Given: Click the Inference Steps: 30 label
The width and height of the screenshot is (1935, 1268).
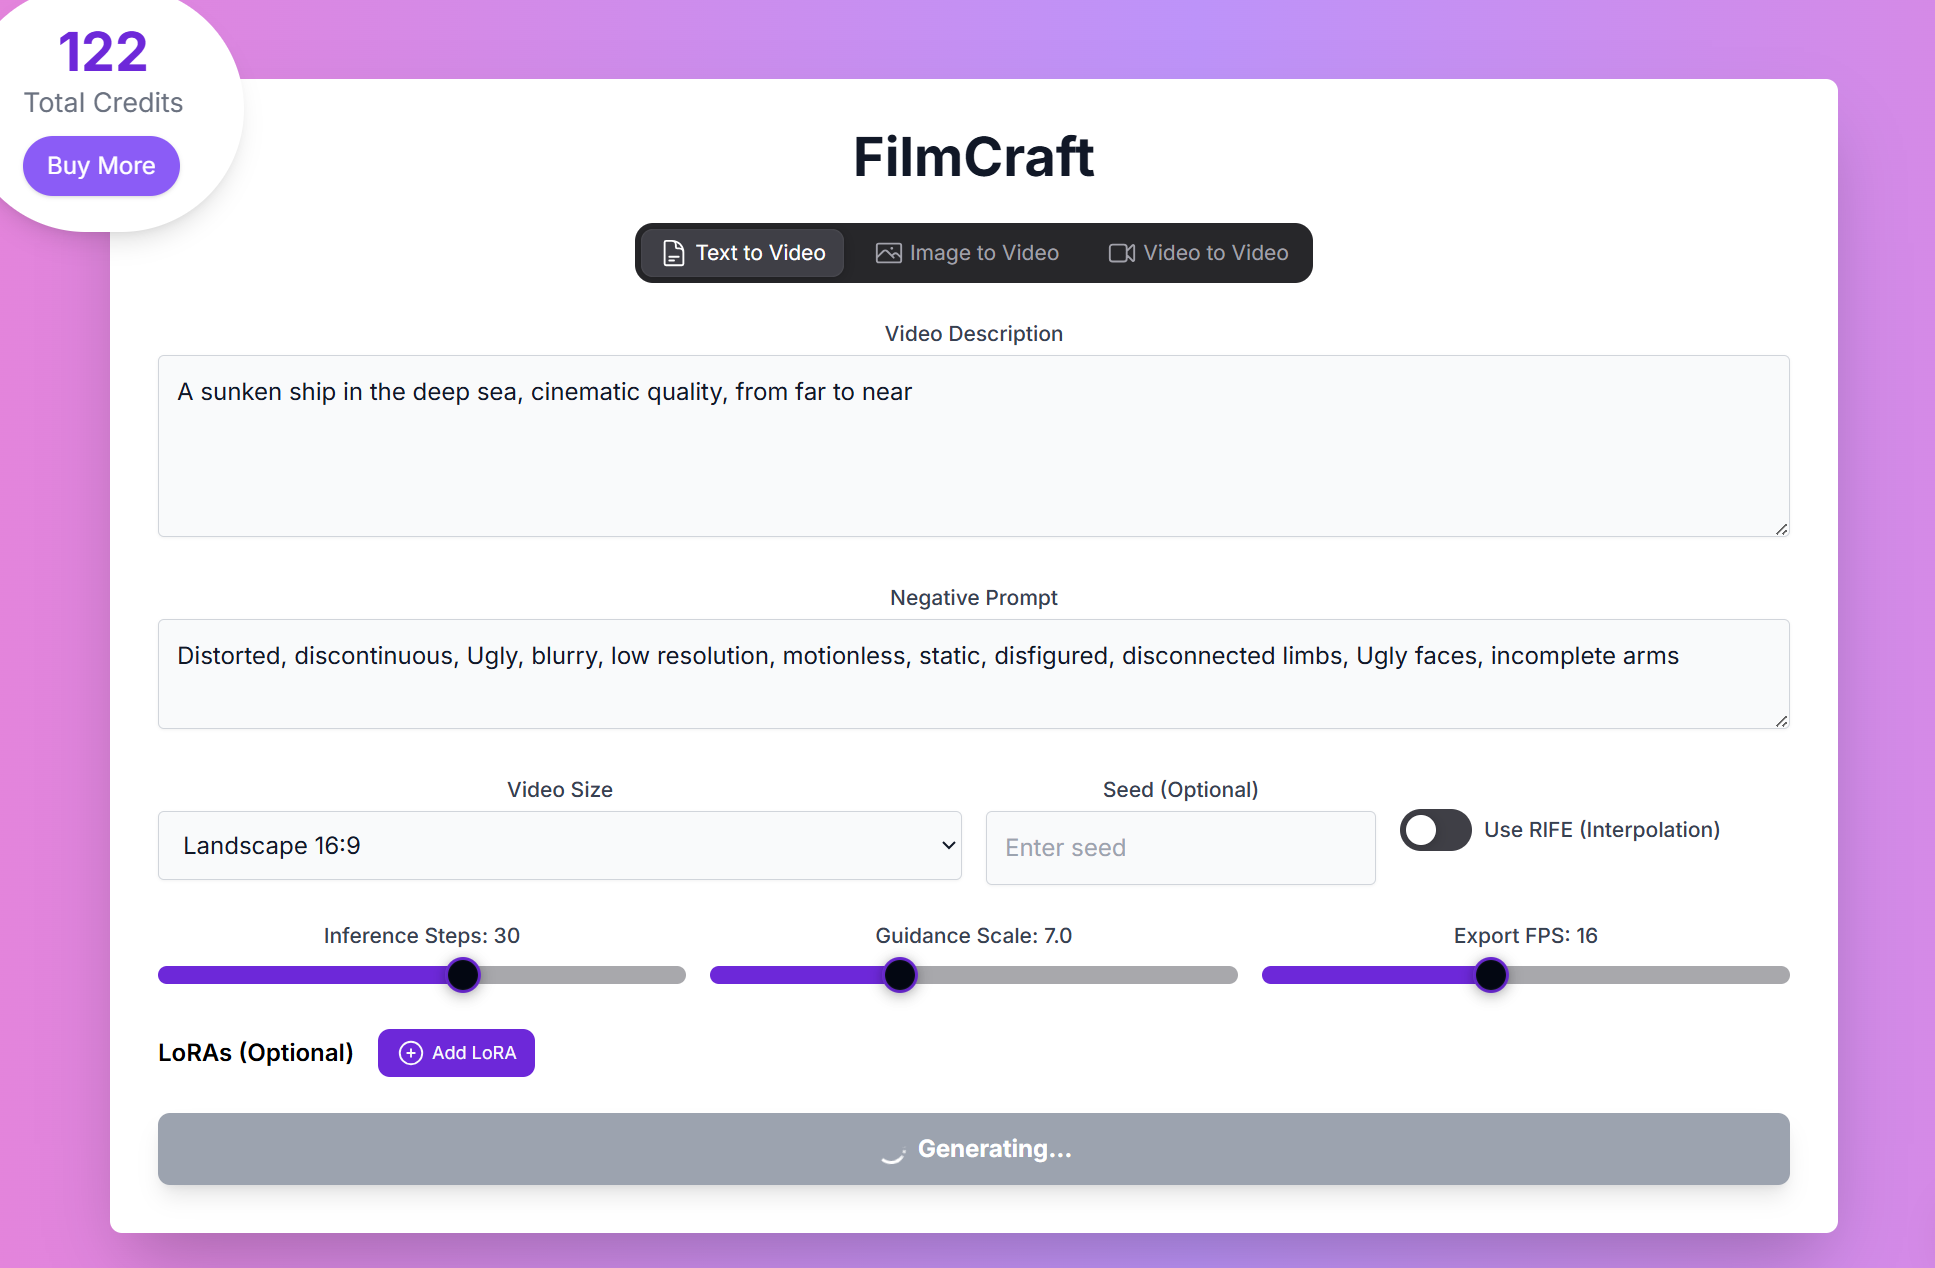Looking at the screenshot, I should coord(422,936).
